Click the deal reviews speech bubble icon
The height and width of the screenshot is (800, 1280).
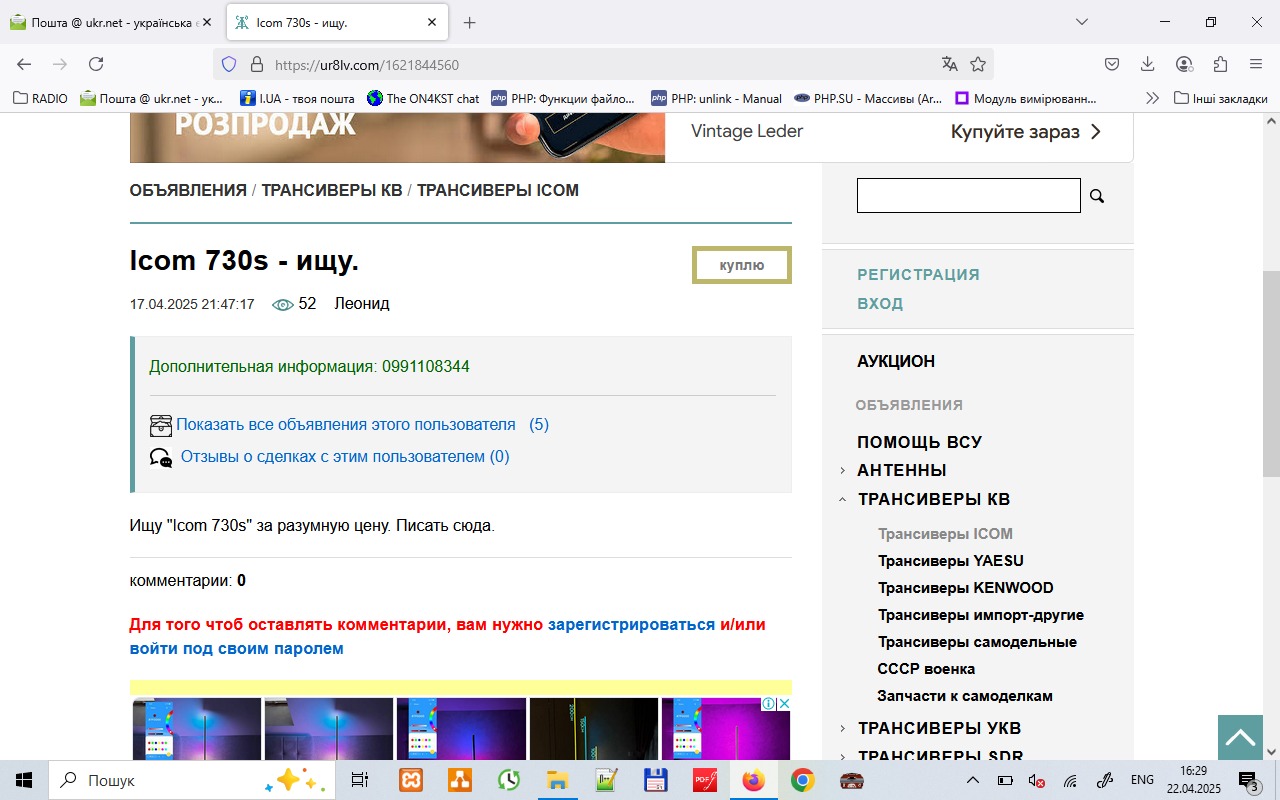pyautogui.click(x=161, y=458)
